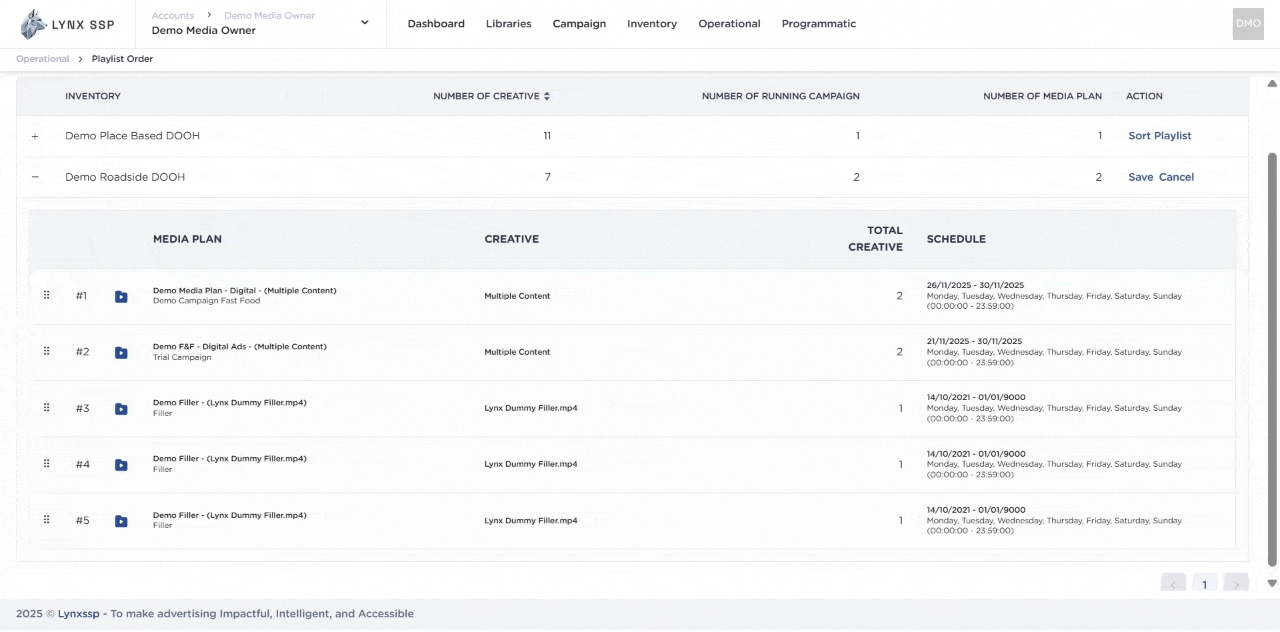Screen dimensions: 1280x632
Task: Open the Dashboard menu
Action: [436, 24]
